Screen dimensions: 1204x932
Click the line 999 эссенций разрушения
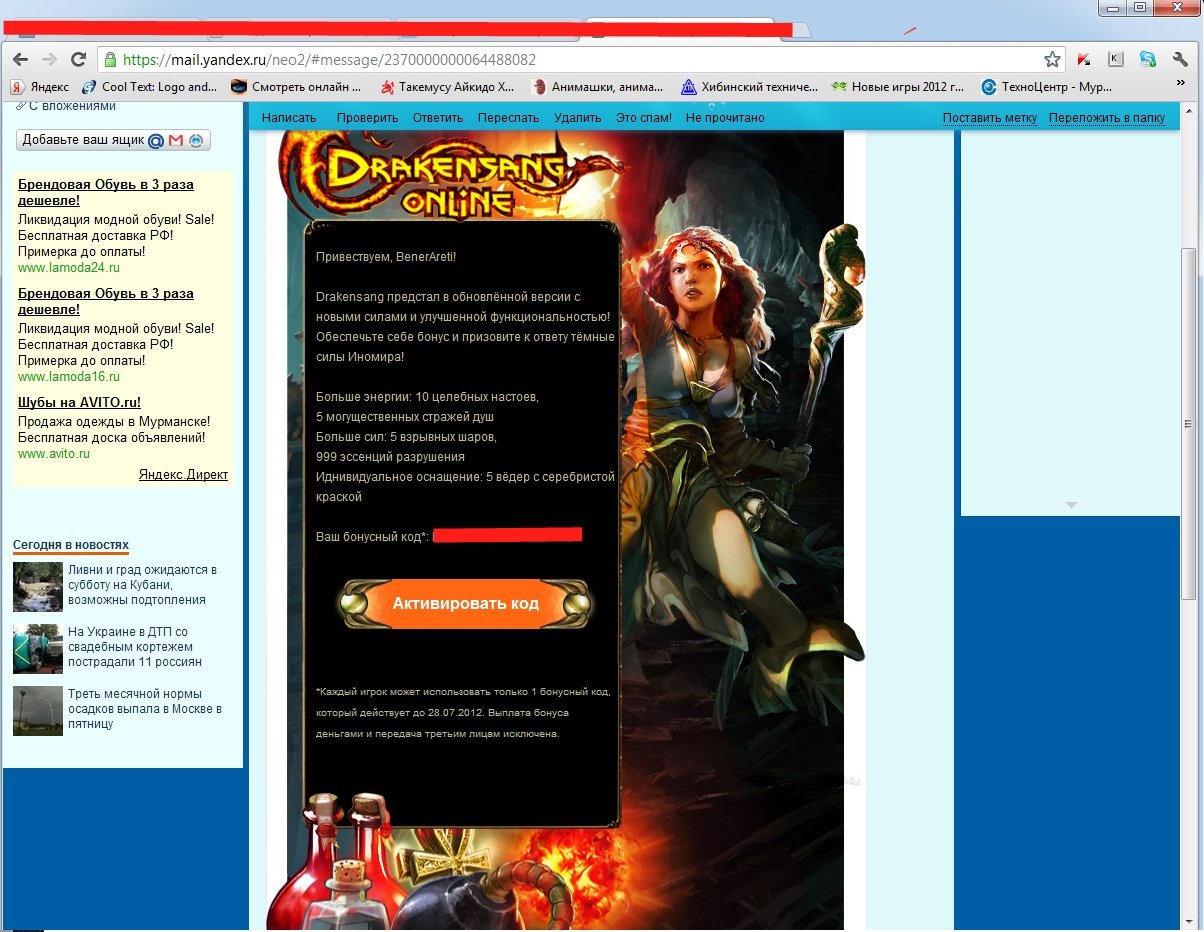(390, 457)
